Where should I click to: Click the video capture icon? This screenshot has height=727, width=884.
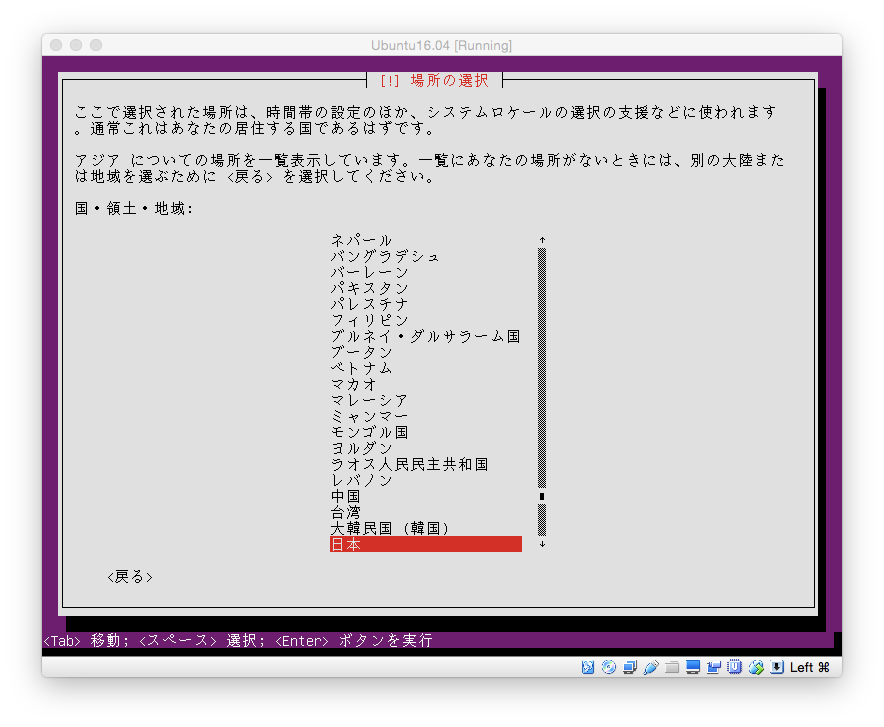(x=714, y=667)
